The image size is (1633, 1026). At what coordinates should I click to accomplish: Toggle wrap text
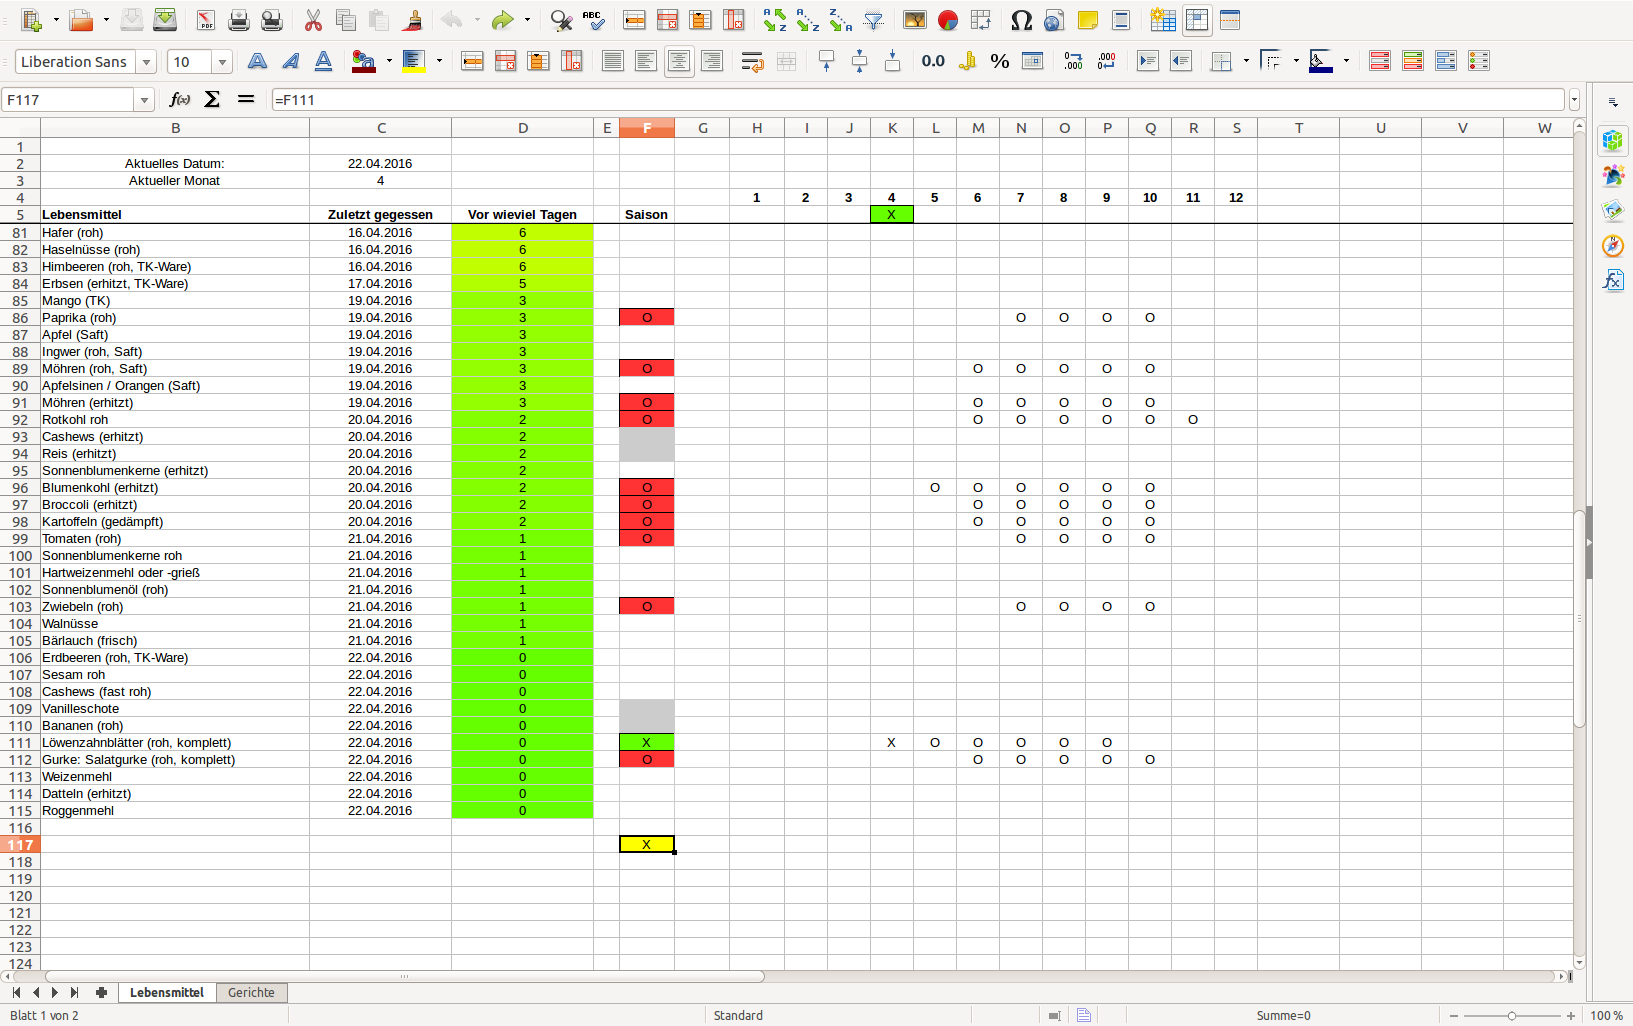(x=752, y=61)
